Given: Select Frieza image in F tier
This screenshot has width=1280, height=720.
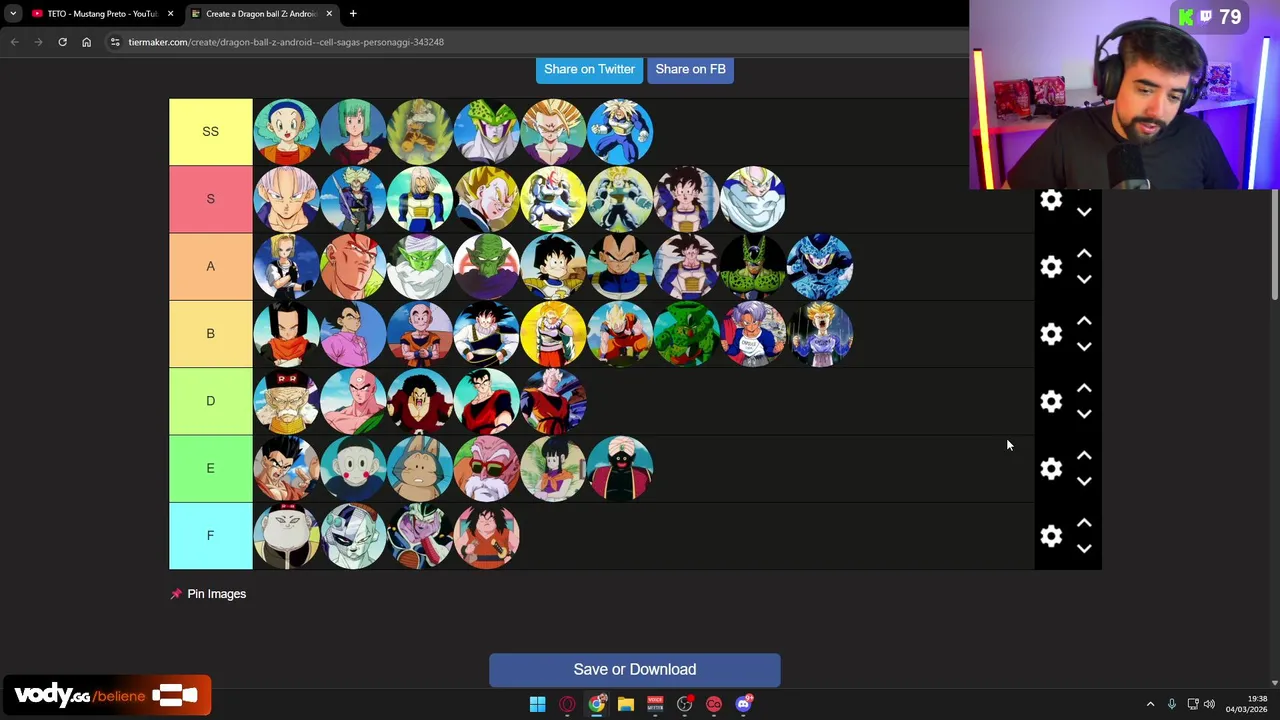Looking at the screenshot, I should 353,536.
